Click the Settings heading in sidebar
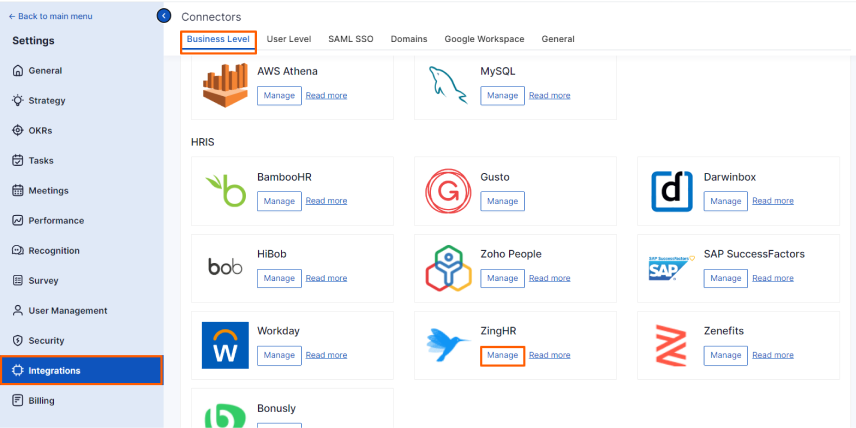The width and height of the screenshot is (856, 428). click(x=33, y=41)
